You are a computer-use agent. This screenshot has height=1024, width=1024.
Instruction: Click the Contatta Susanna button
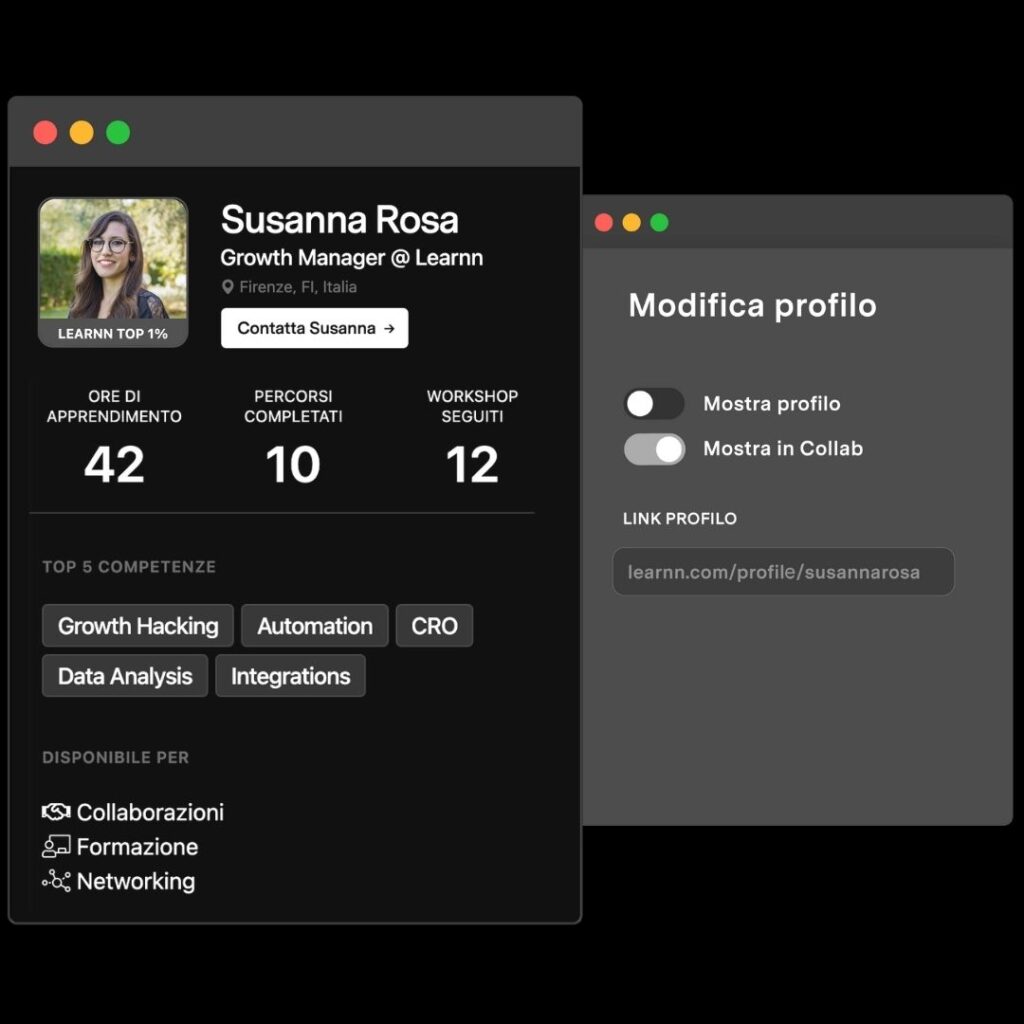(x=314, y=328)
